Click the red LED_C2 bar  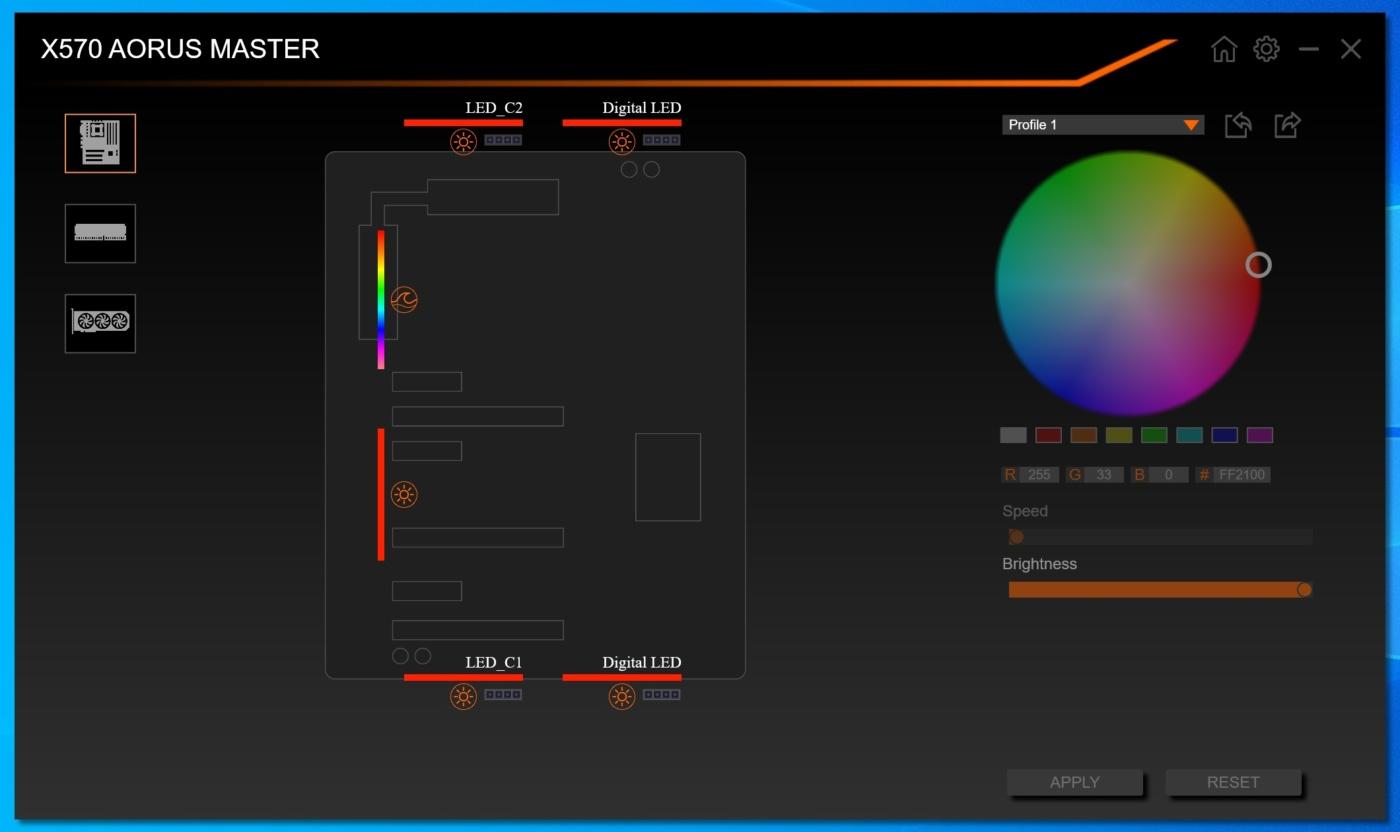(463, 123)
